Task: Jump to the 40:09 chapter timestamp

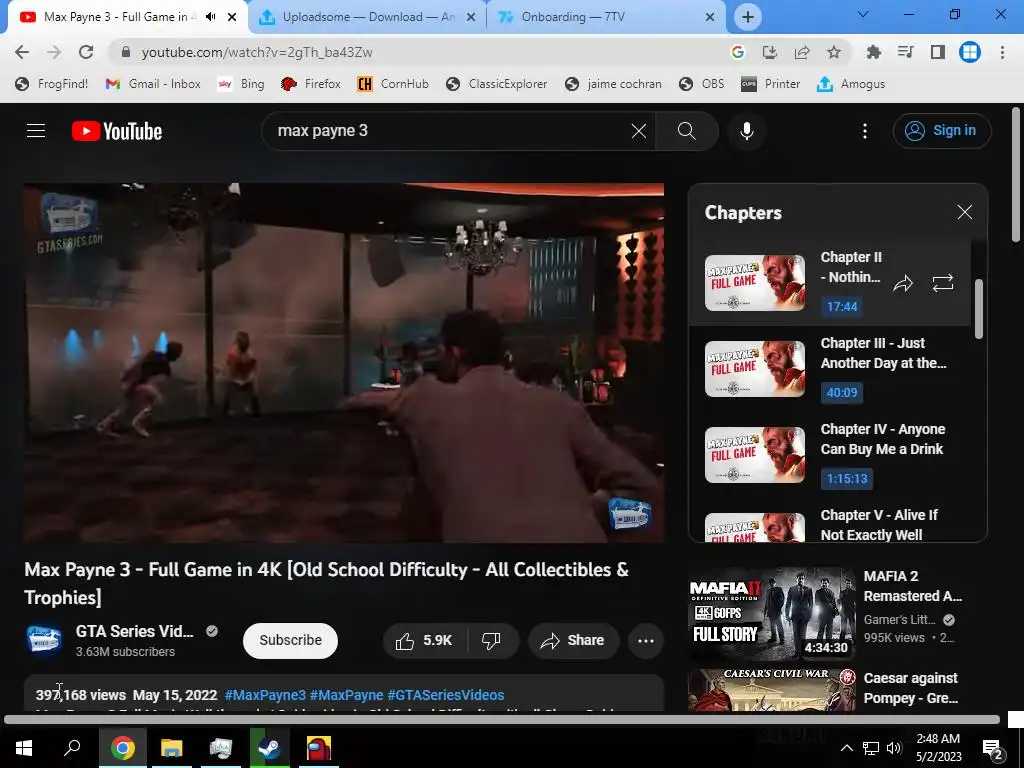Action: (842, 392)
